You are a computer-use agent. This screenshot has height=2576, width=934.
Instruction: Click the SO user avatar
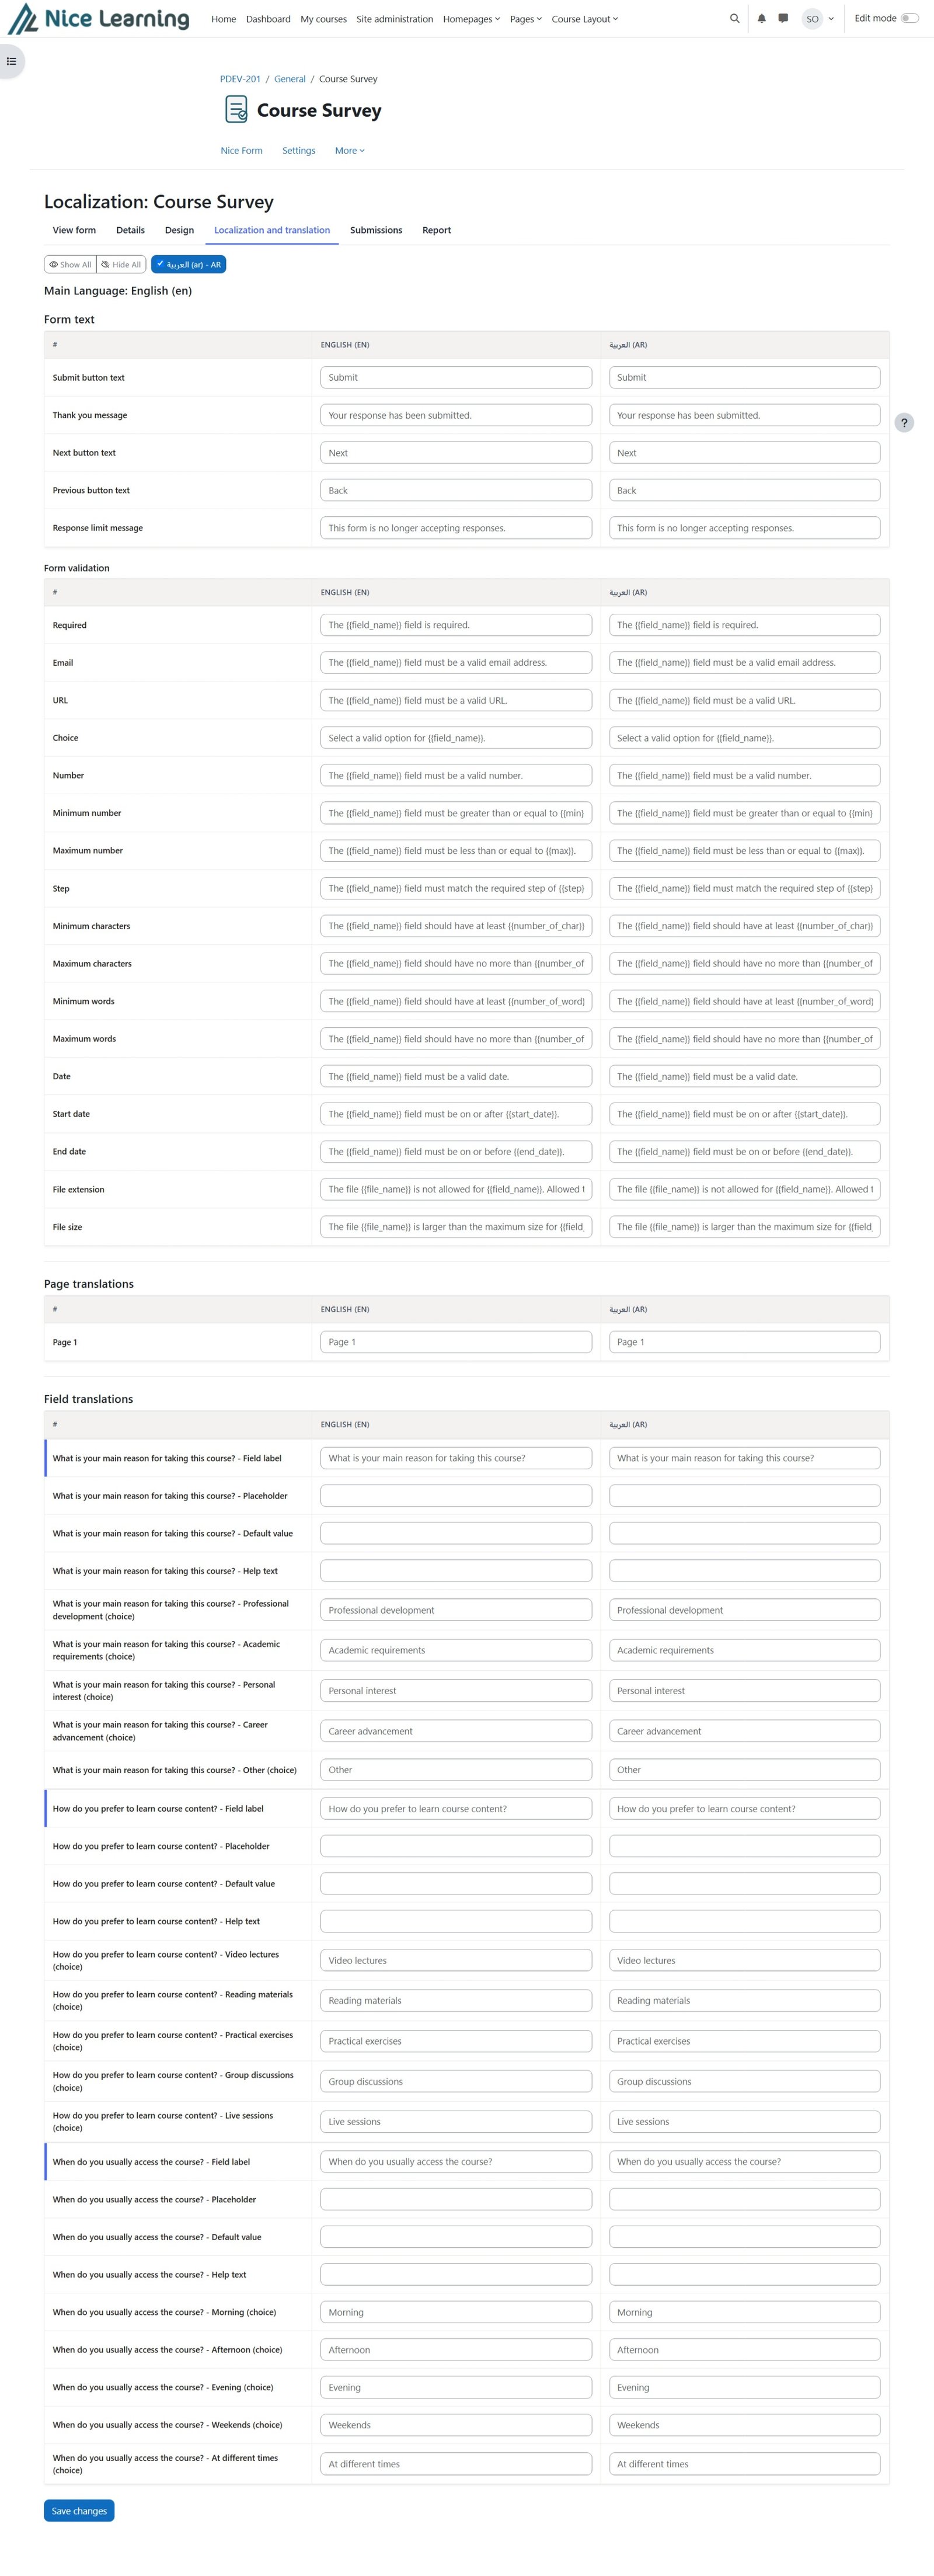click(812, 19)
